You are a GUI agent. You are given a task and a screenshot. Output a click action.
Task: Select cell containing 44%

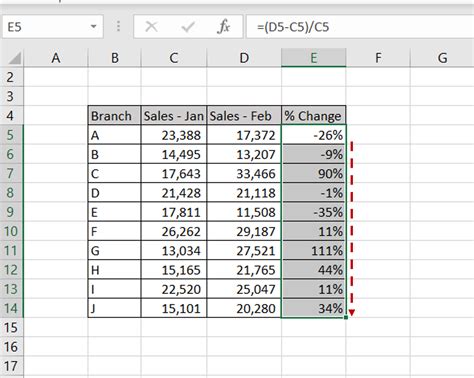313,270
